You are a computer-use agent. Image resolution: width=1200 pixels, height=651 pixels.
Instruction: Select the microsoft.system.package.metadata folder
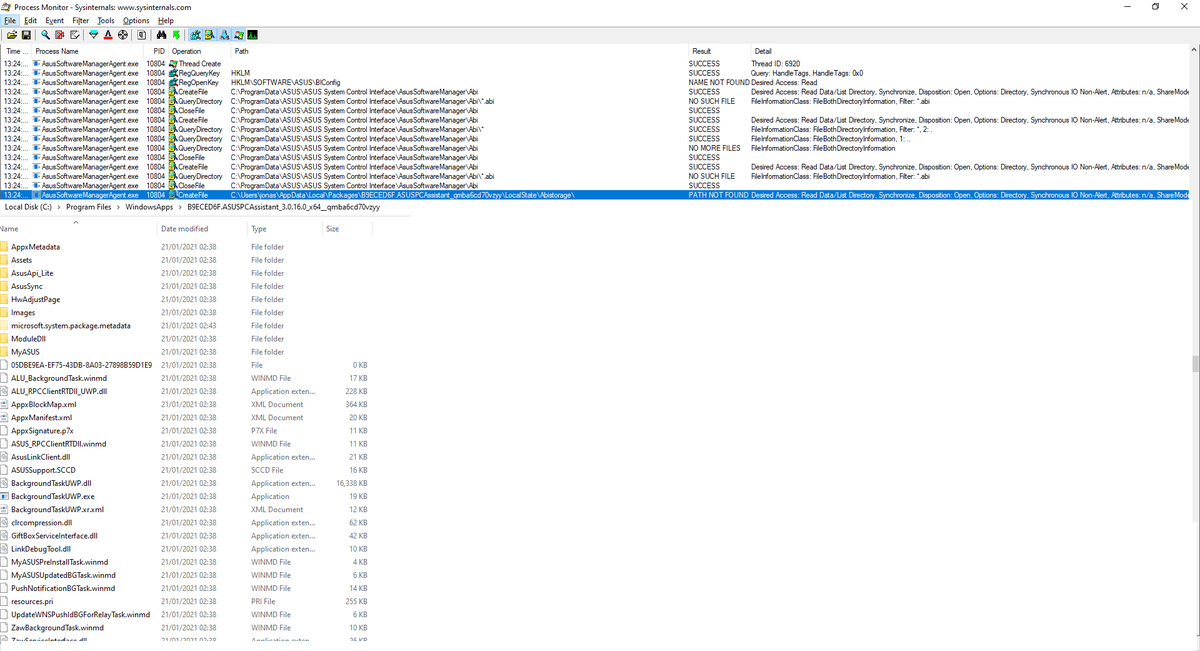point(70,325)
